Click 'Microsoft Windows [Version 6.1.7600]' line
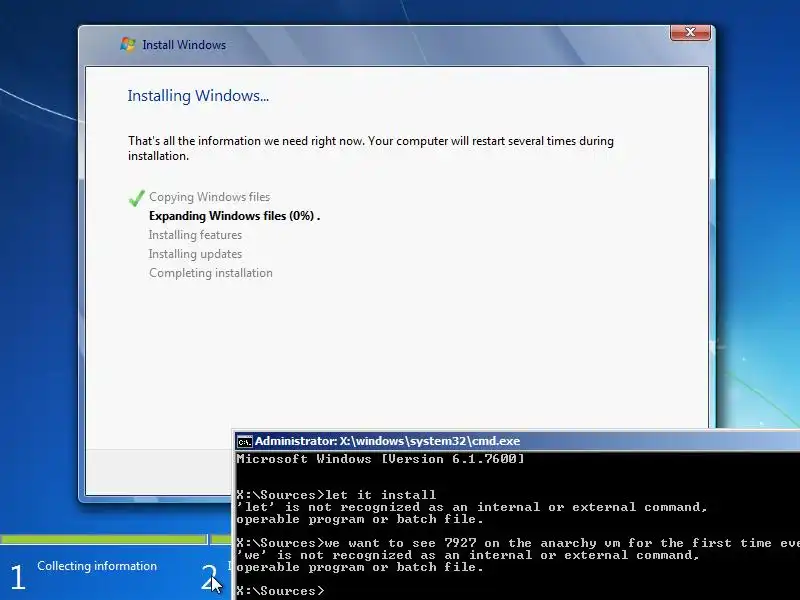 (x=380, y=459)
